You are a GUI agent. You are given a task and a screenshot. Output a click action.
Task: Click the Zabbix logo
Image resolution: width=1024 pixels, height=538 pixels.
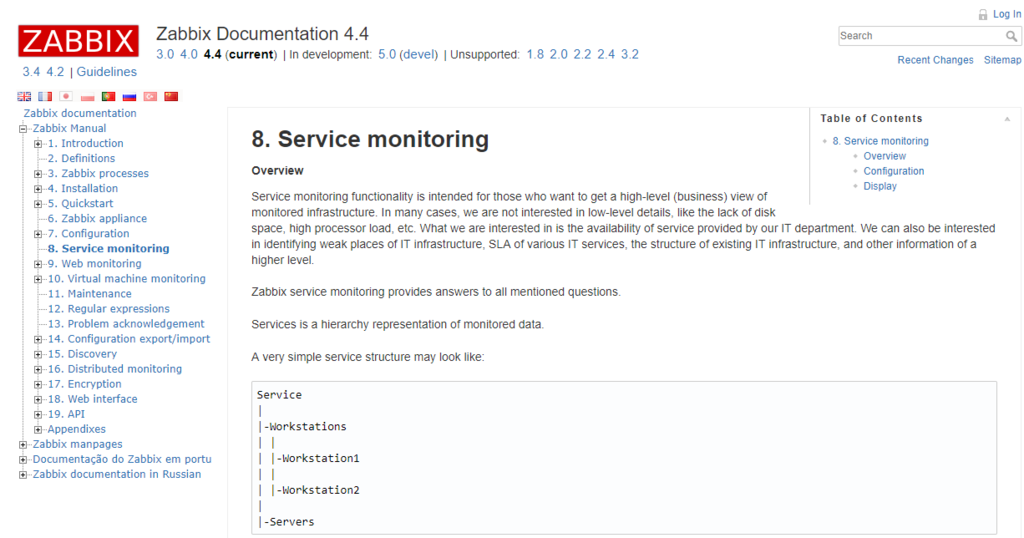78,41
